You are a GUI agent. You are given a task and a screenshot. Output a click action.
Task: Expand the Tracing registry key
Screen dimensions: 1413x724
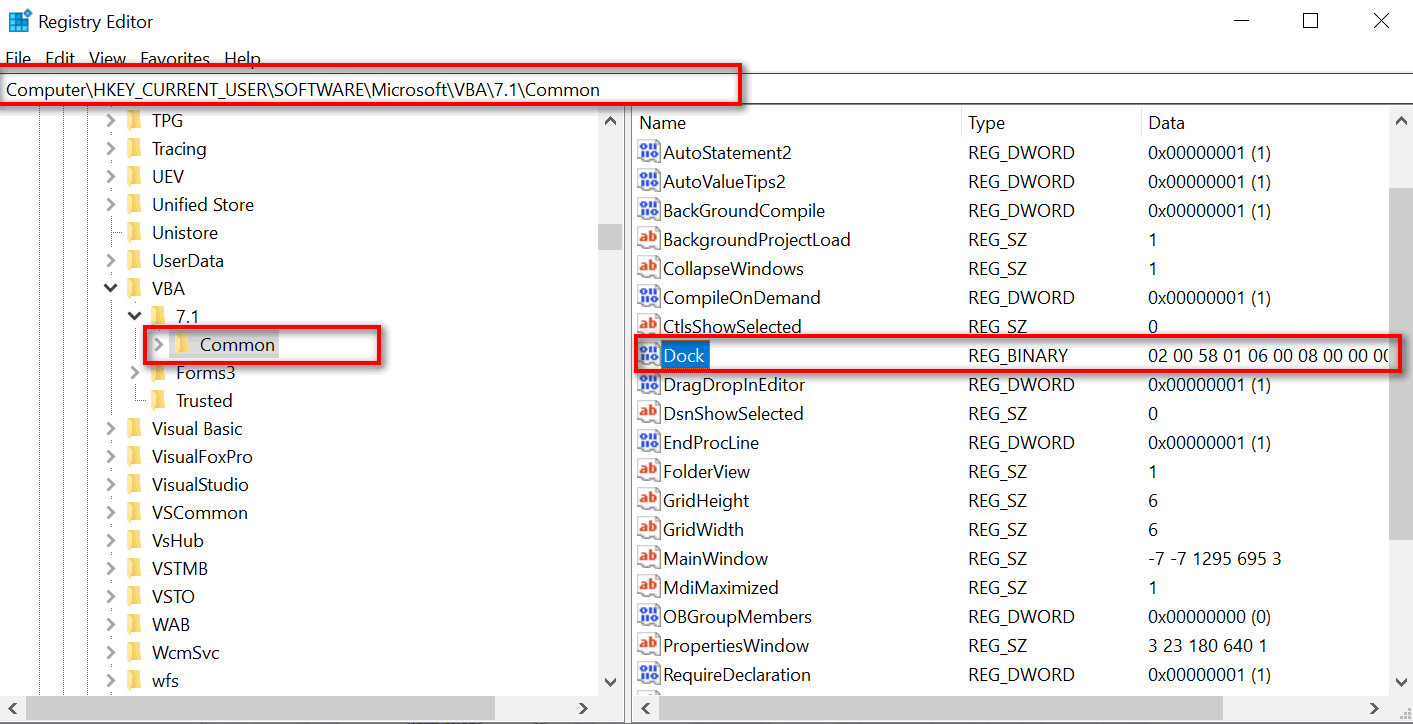coord(111,149)
